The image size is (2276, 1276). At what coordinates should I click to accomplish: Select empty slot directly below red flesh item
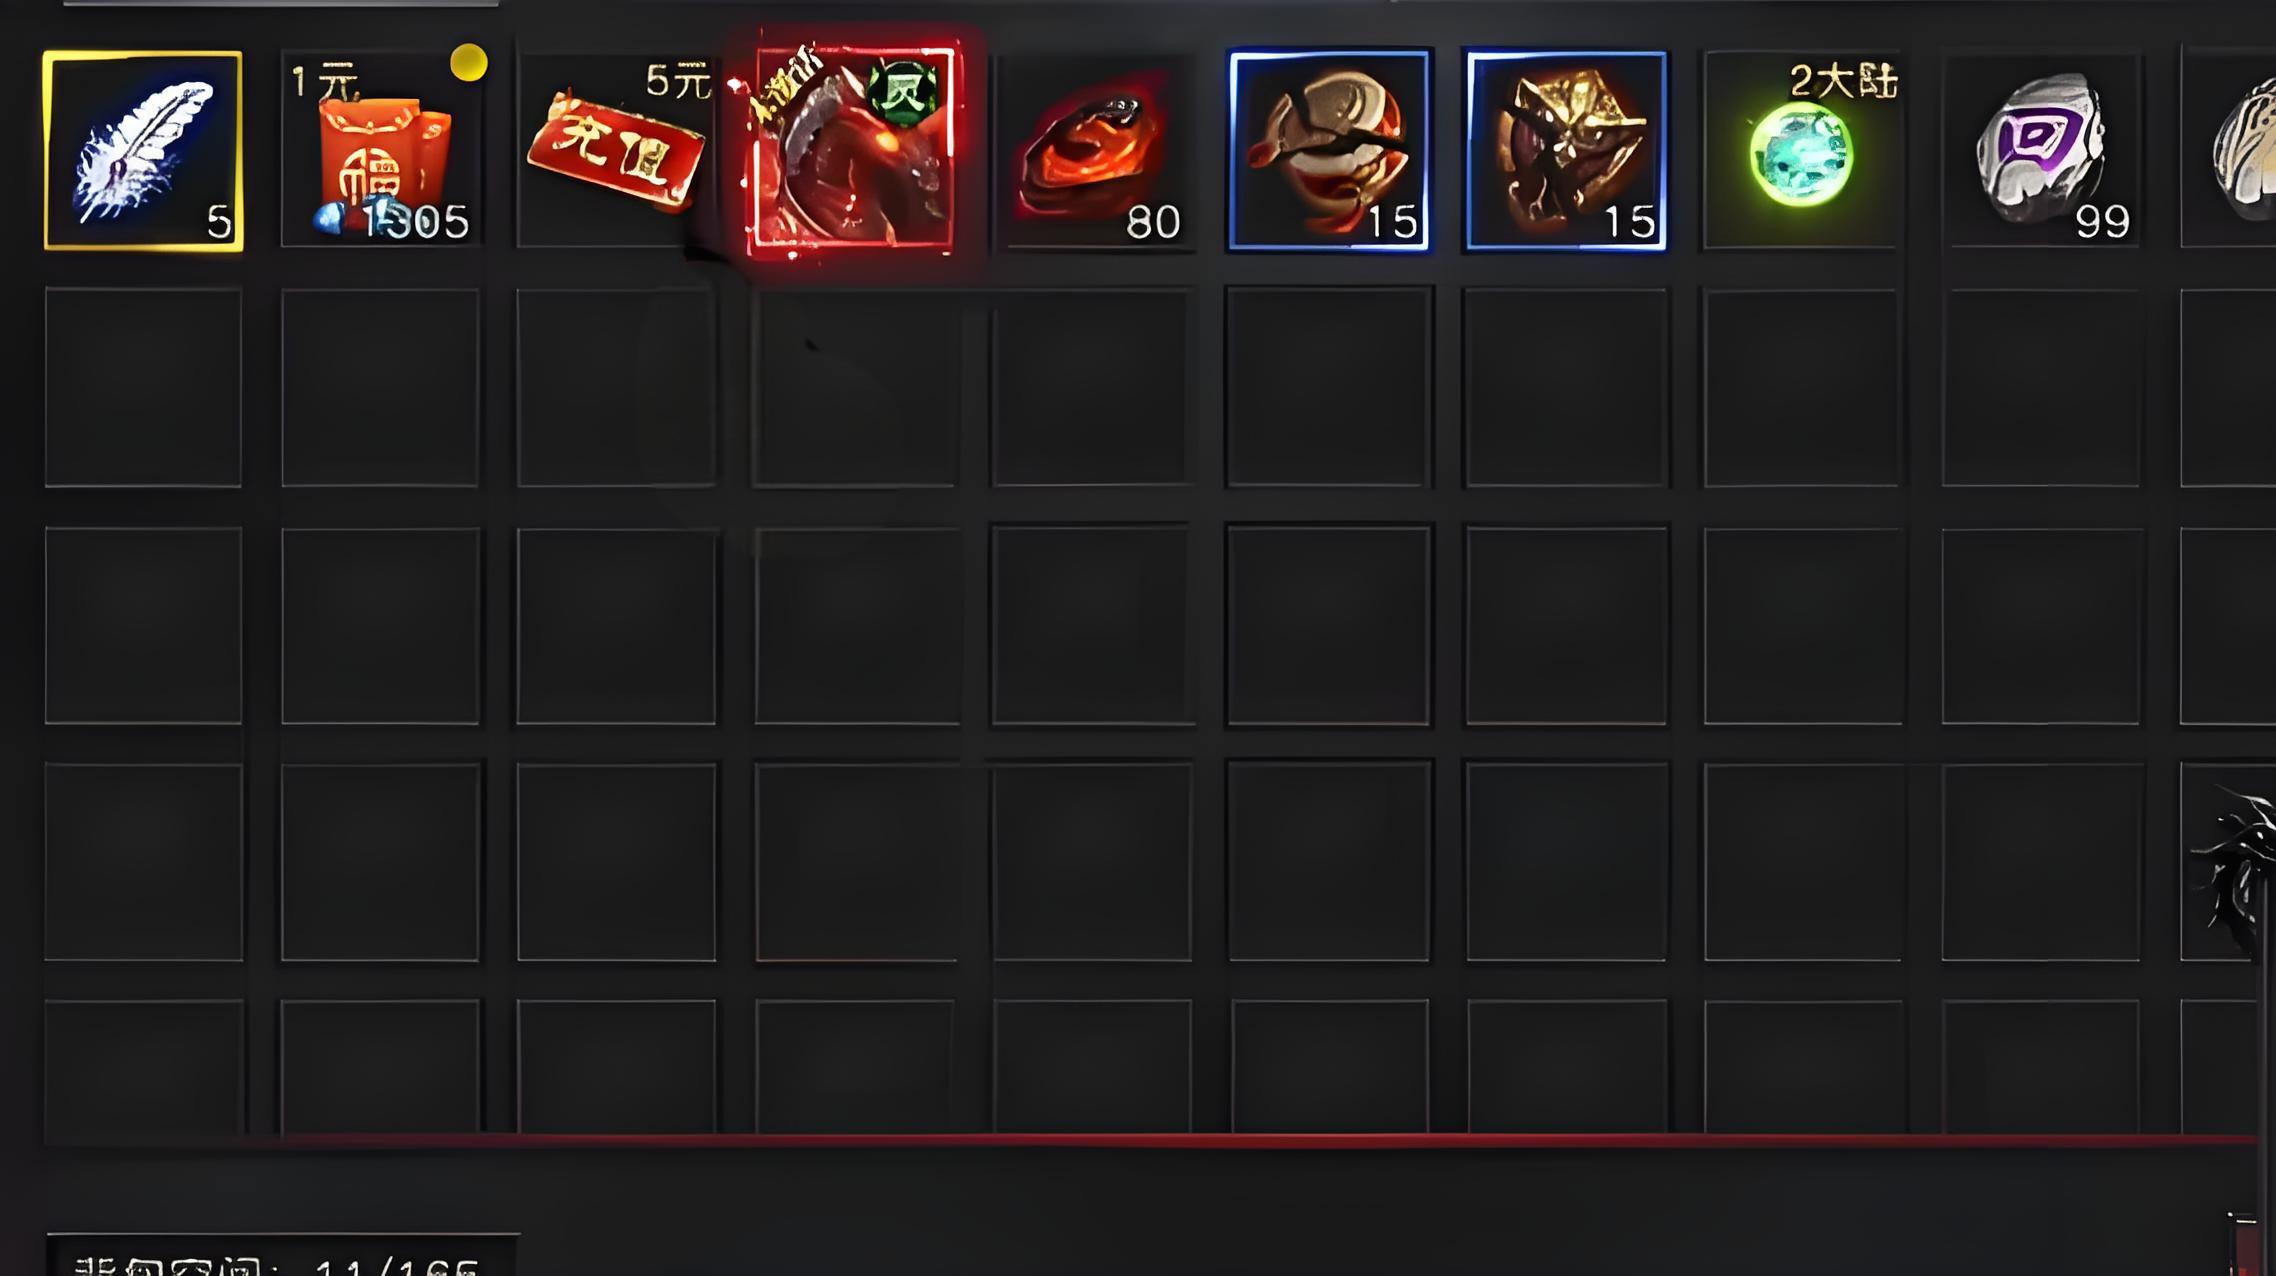coord(1092,388)
